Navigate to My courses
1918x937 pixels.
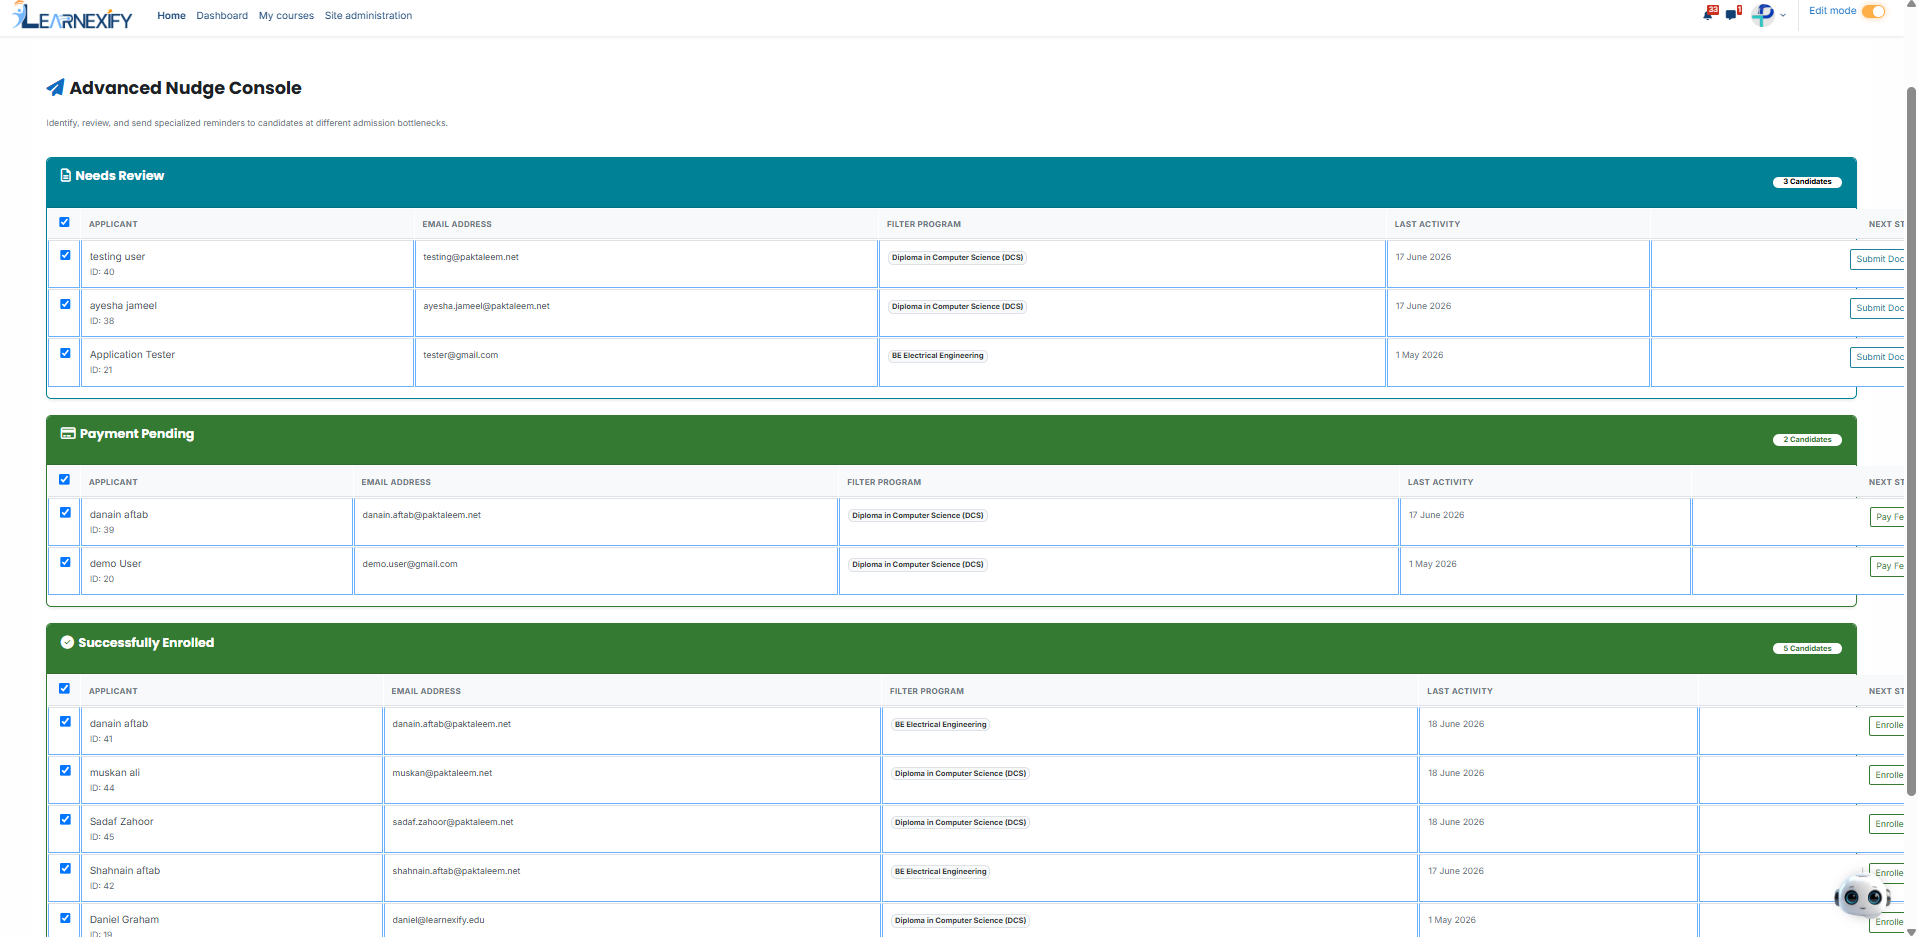[x=286, y=16]
